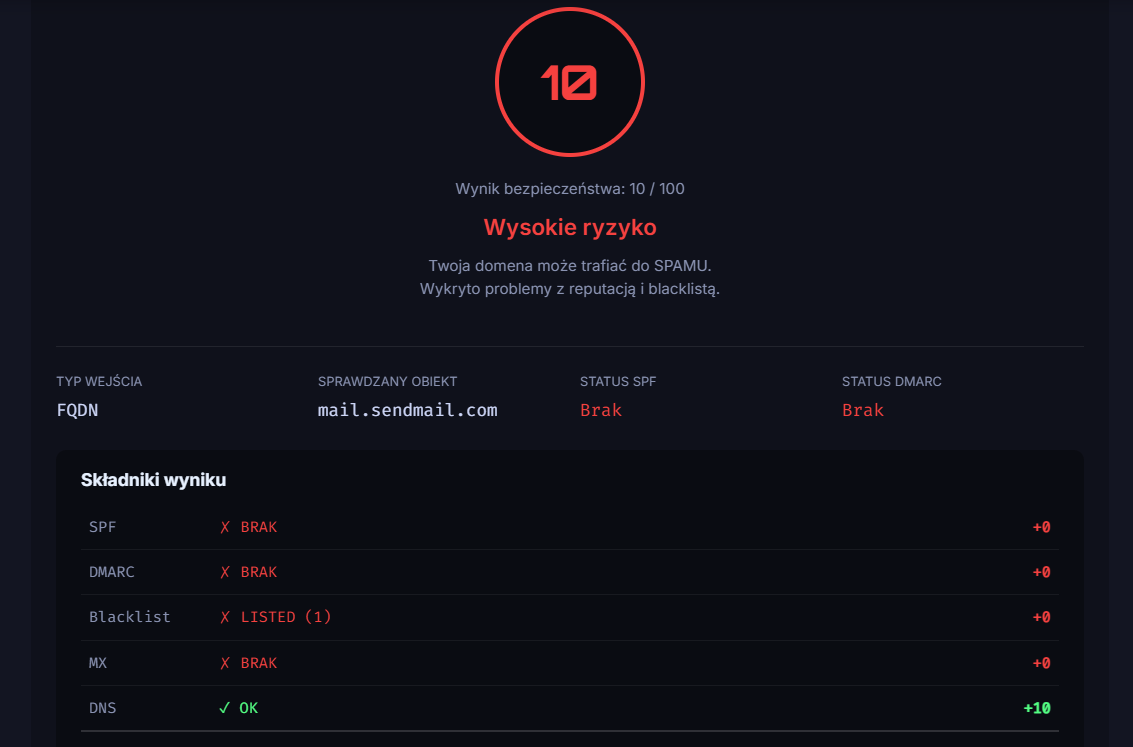Toggle the SPF BRAK status indicator
Image resolution: width=1133 pixels, height=747 pixels.
pos(258,526)
